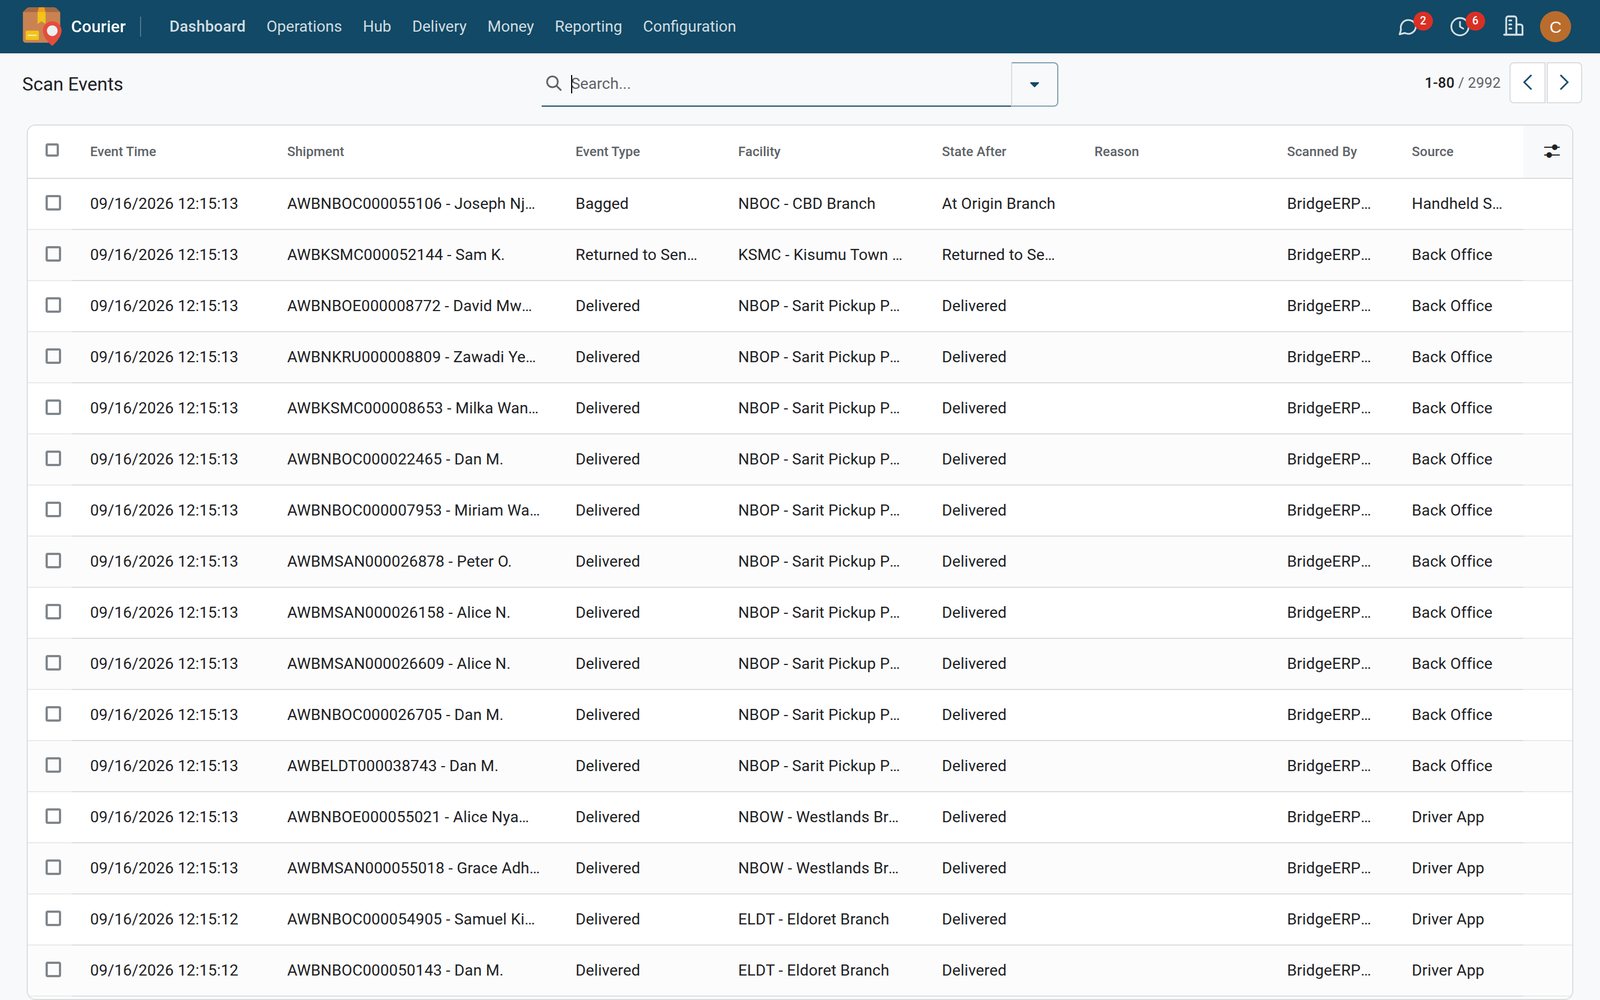Open the activities clock icon with badge 6
The image size is (1600, 1000).
click(1461, 27)
